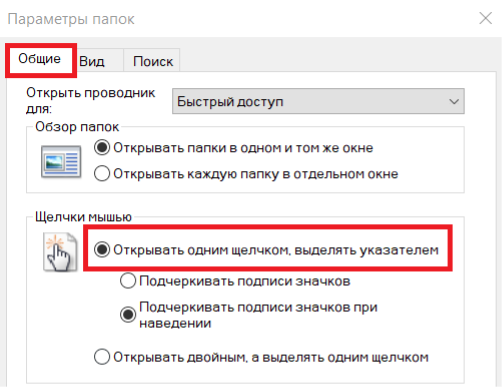The height and width of the screenshot is (388, 503).
Task: Switch to the Поиск tab
Action: click(153, 61)
